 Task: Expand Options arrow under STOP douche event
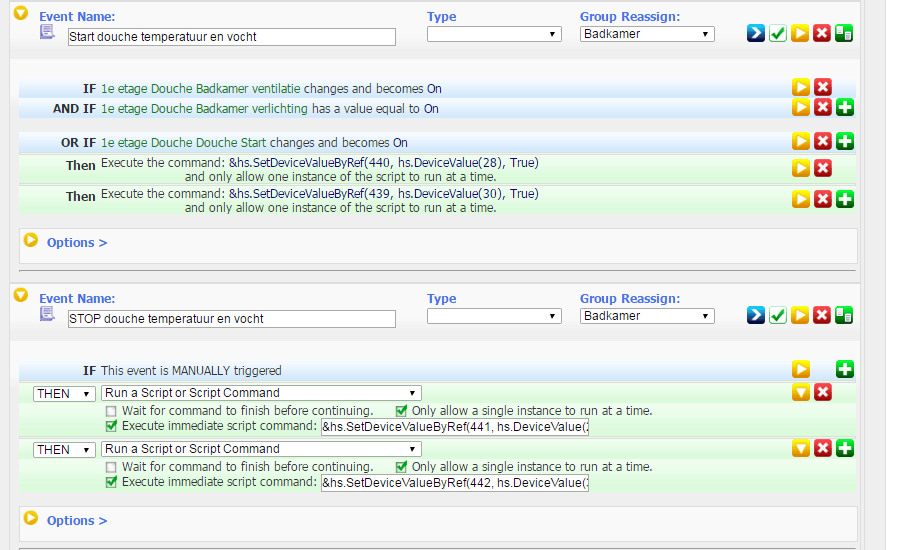pyautogui.click(x=31, y=518)
